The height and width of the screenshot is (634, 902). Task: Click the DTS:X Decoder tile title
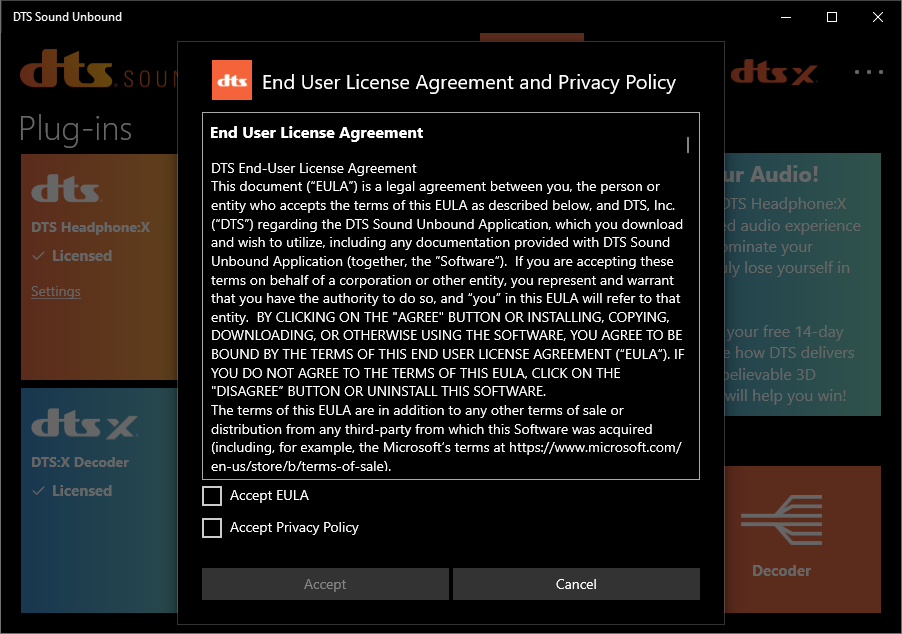tap(80, 462)
